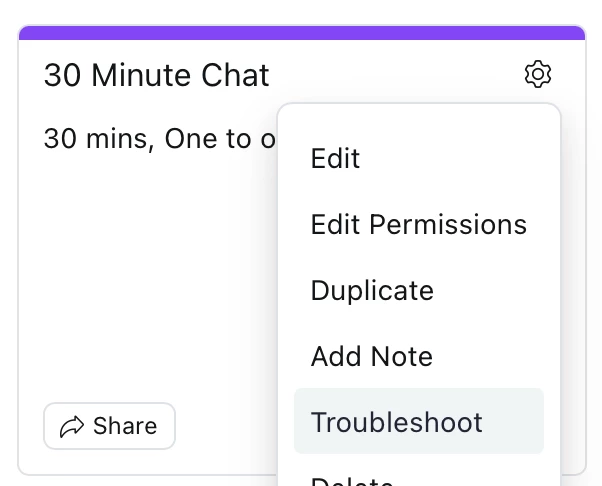Click the curved arrow icon inside Share
Viewport: 602px width, 486px height.
point(72,426)
